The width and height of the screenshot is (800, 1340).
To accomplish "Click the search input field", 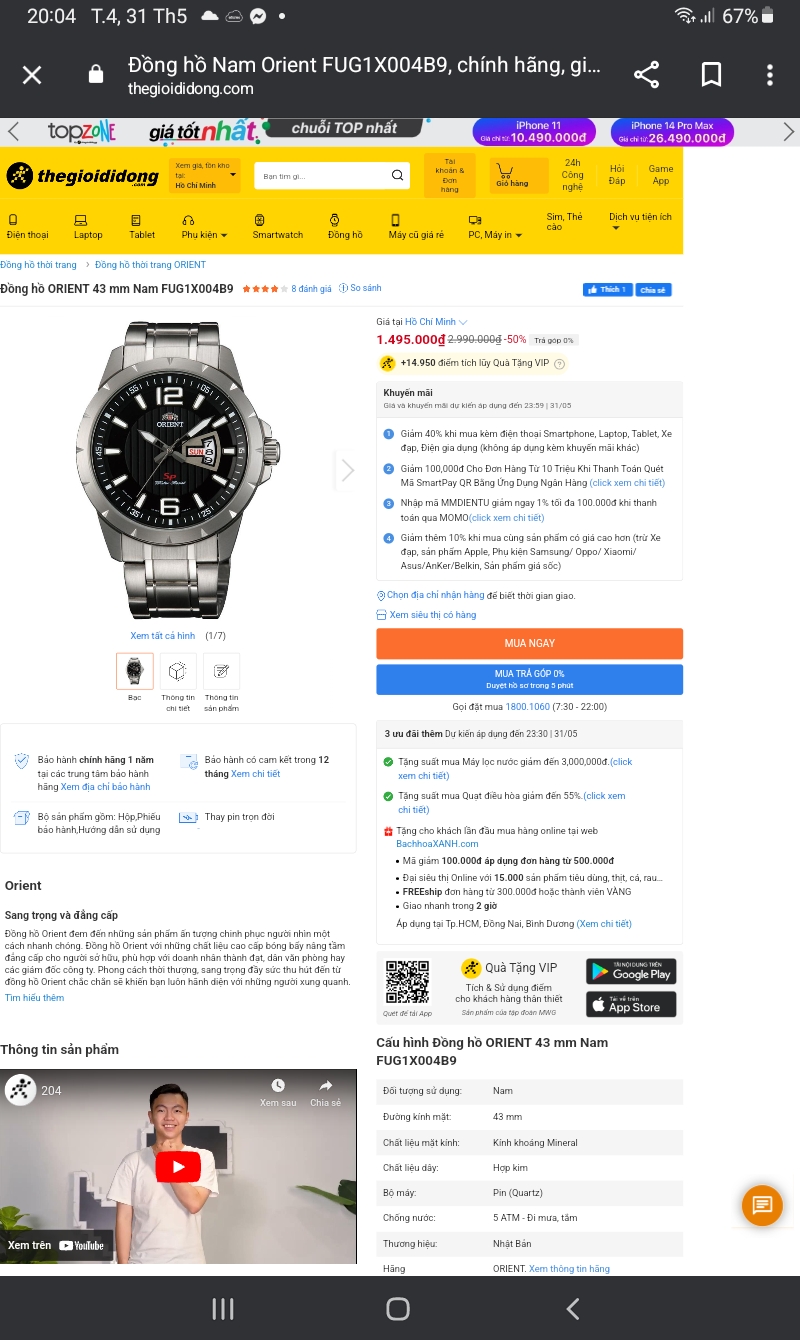I will 321,176.
